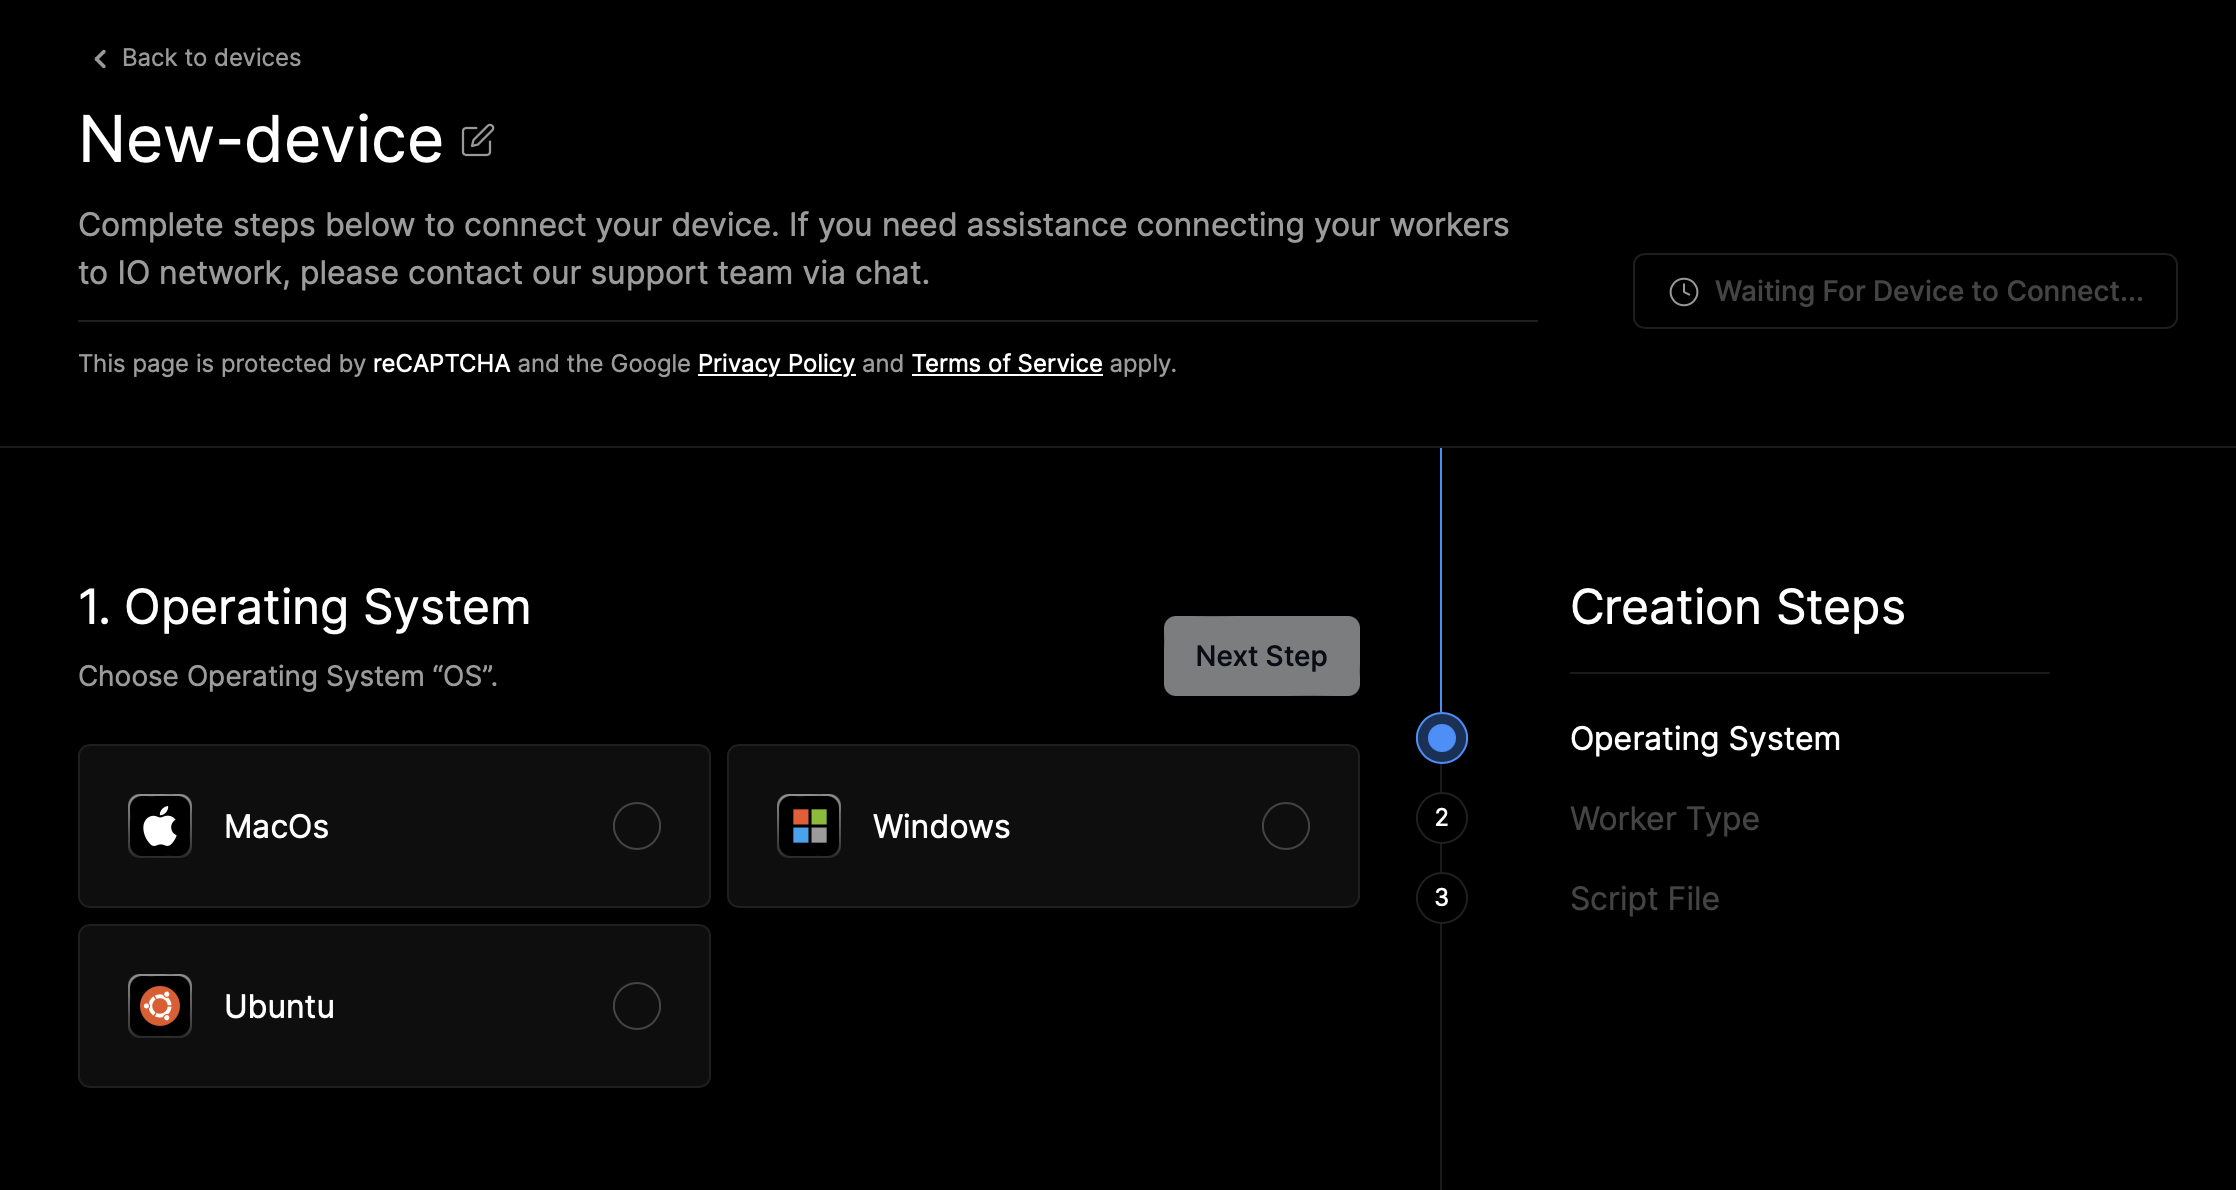Click the Windows label text

pyautogui.click(x=942, y=826)
